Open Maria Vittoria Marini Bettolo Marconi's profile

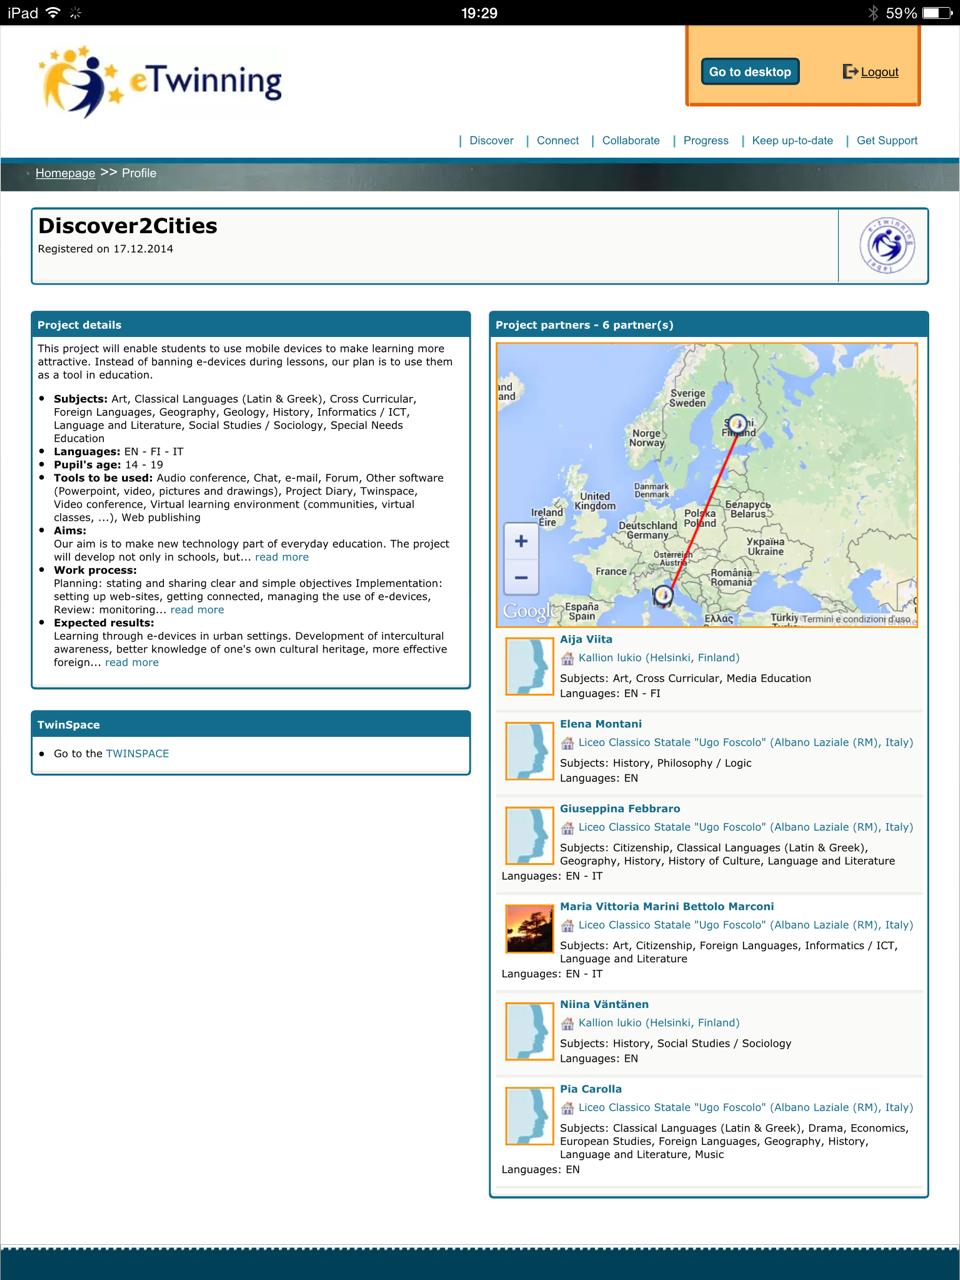(667, 907)
